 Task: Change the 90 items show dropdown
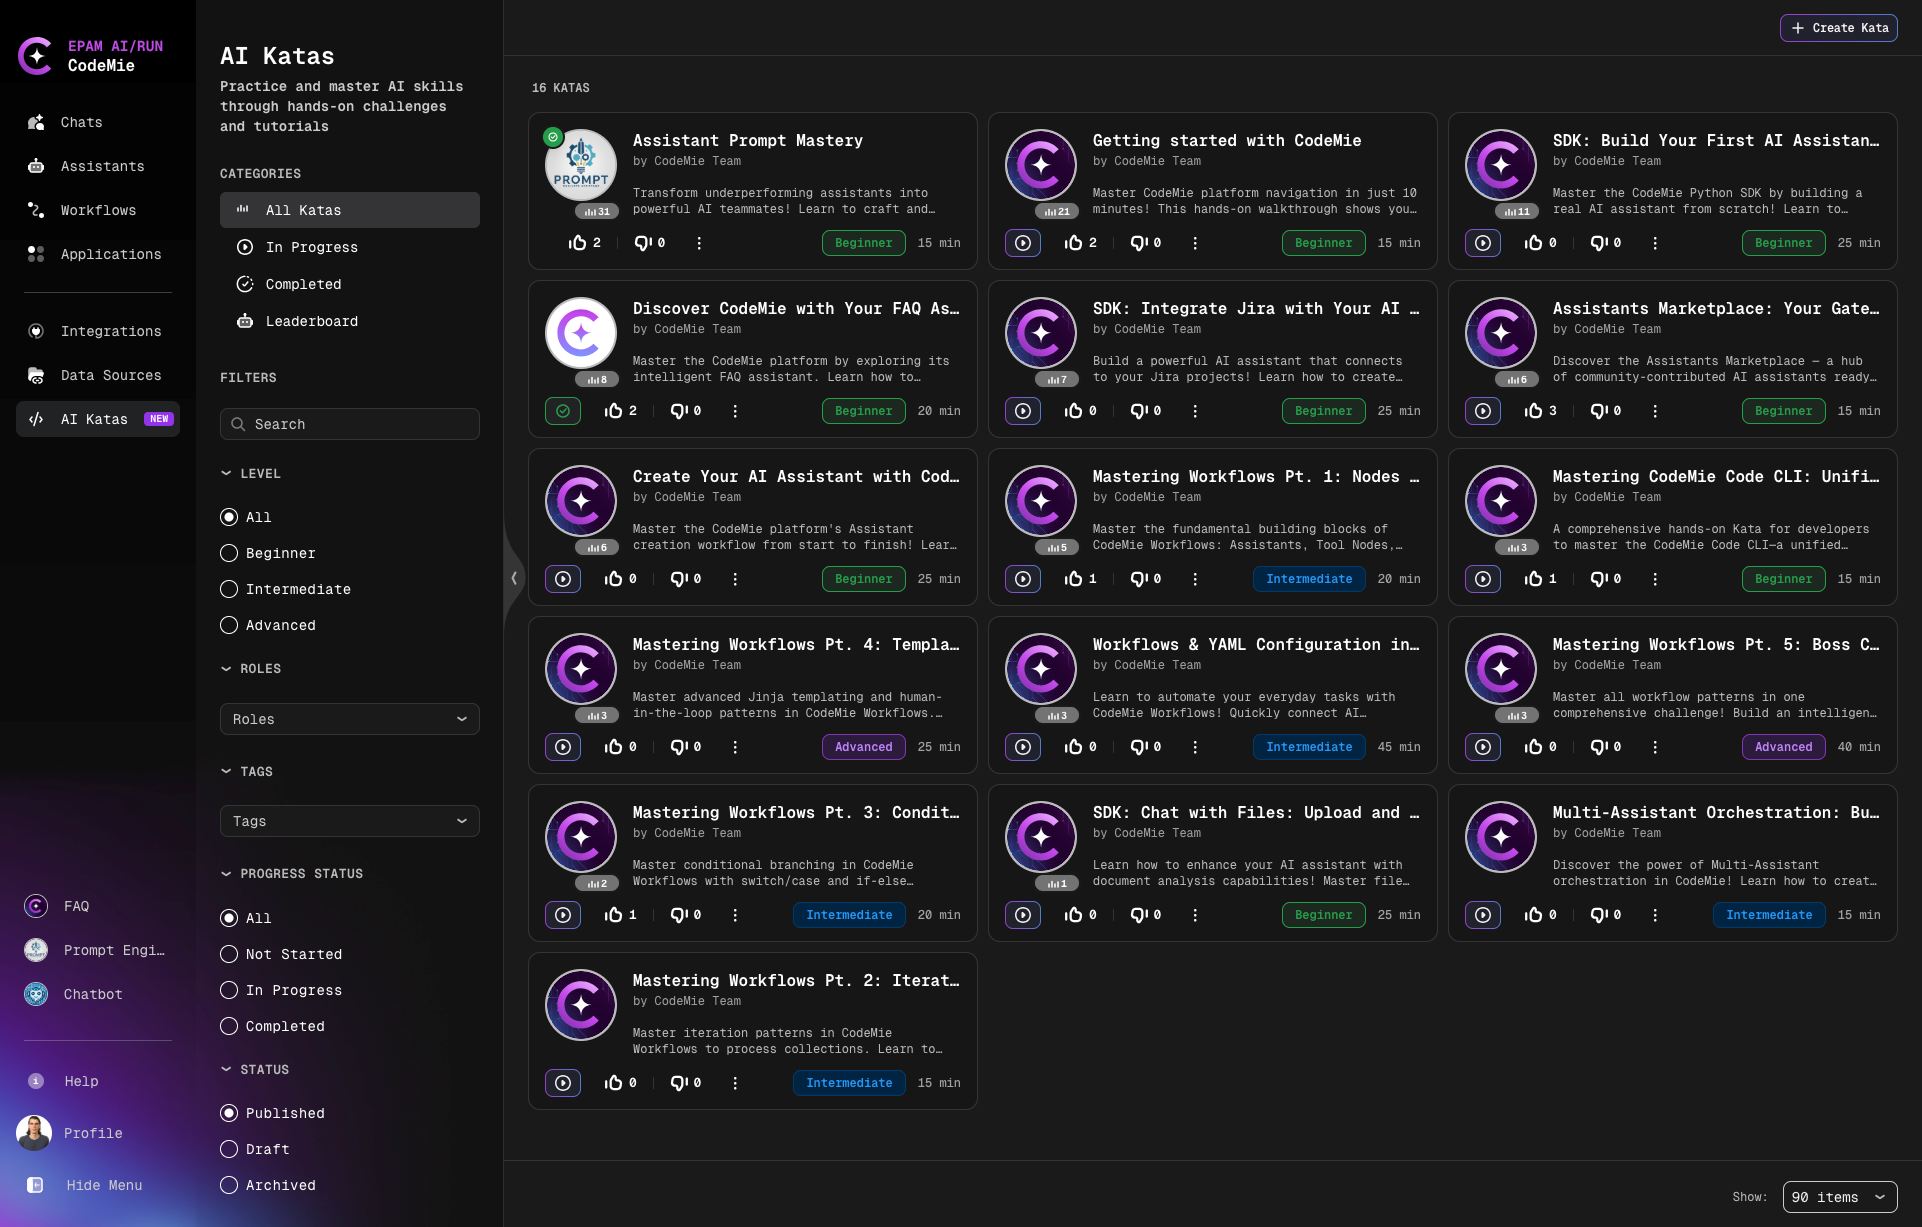tap(1839, 1197)
